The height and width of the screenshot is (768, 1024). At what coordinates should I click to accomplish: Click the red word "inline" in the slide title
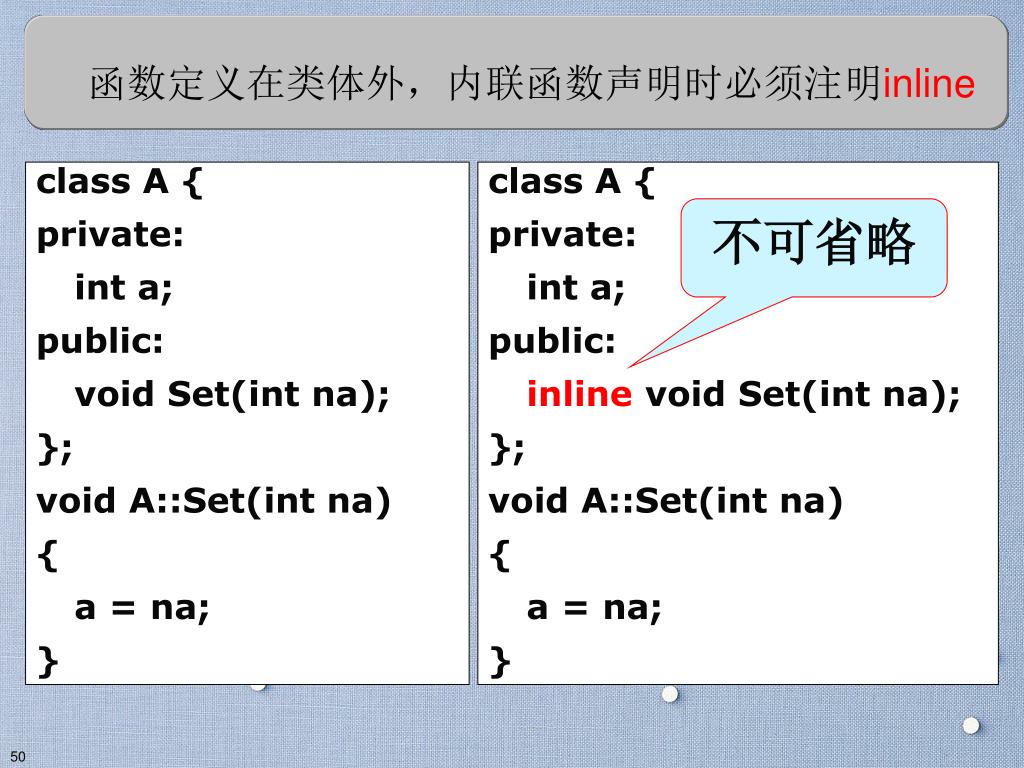point(929,84)
